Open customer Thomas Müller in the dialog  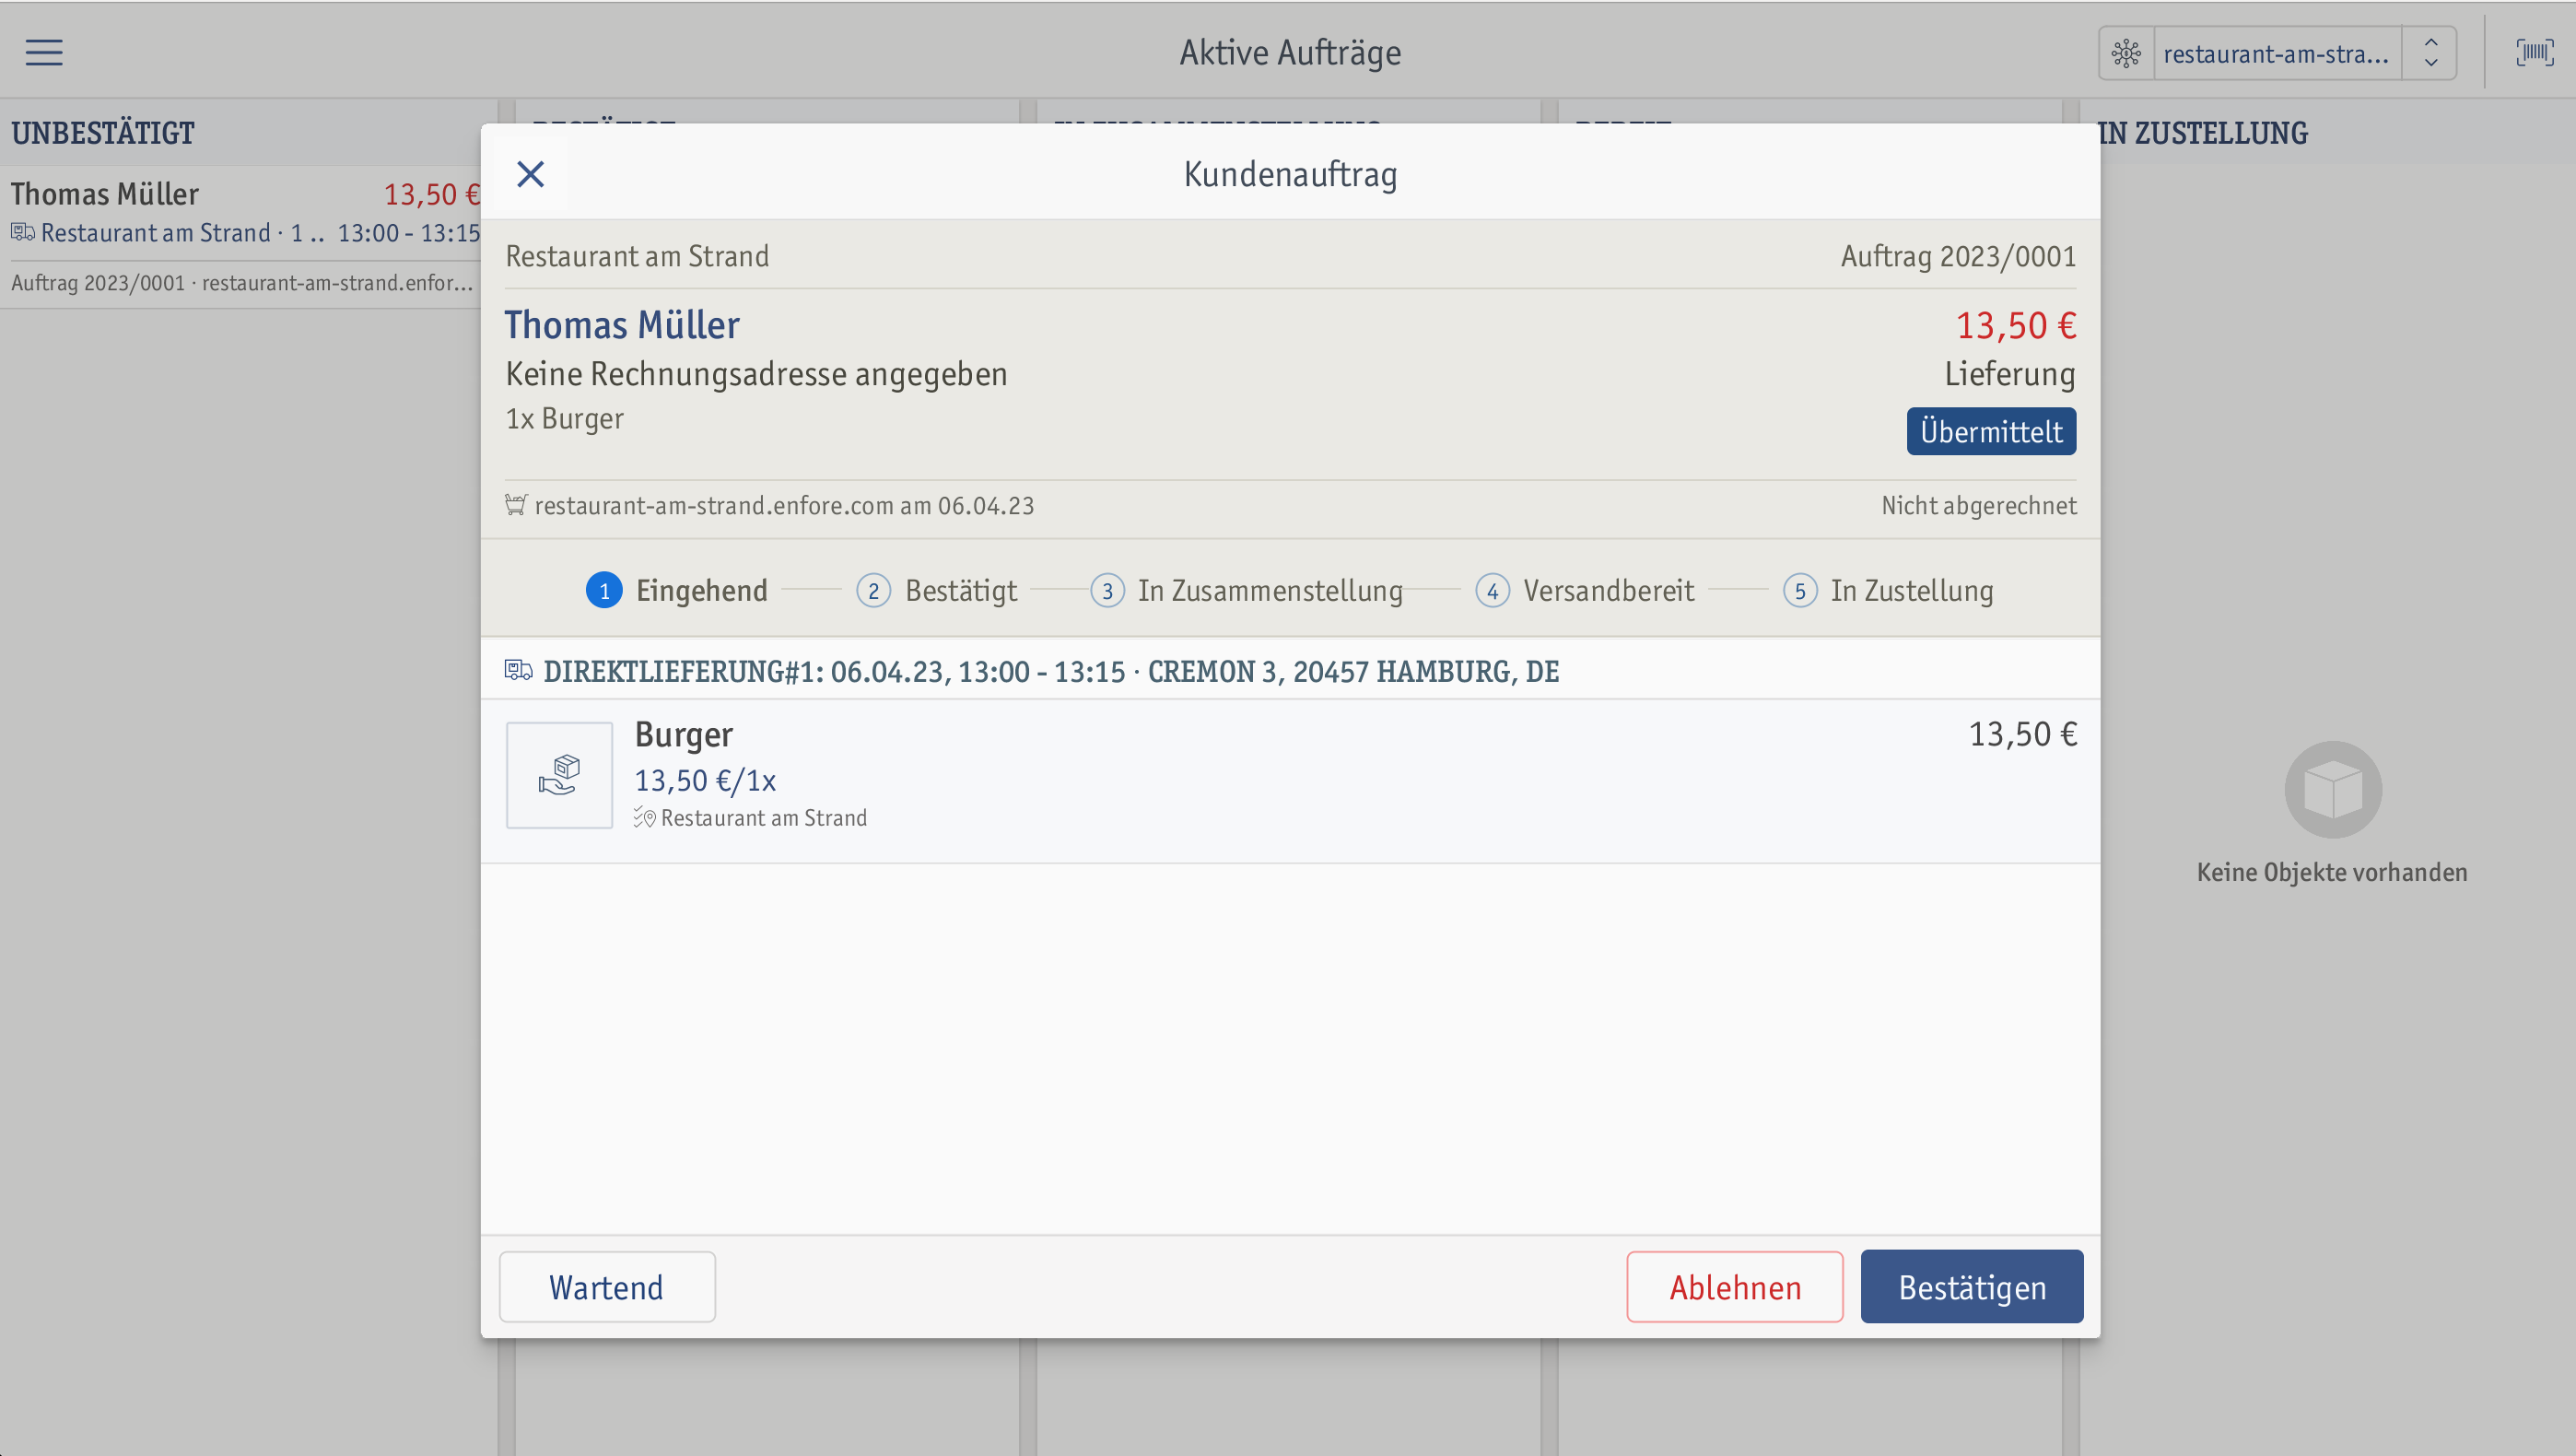point(622,325)
